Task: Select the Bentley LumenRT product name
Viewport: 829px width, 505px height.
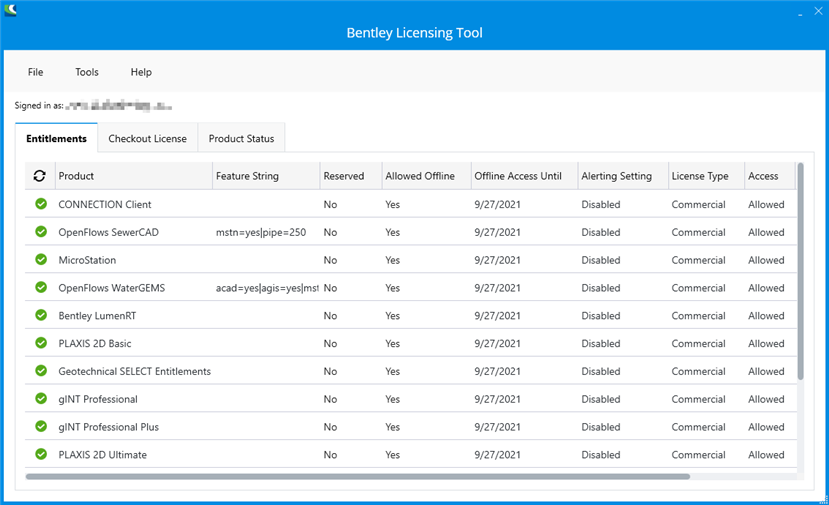Action: [97, 316]
